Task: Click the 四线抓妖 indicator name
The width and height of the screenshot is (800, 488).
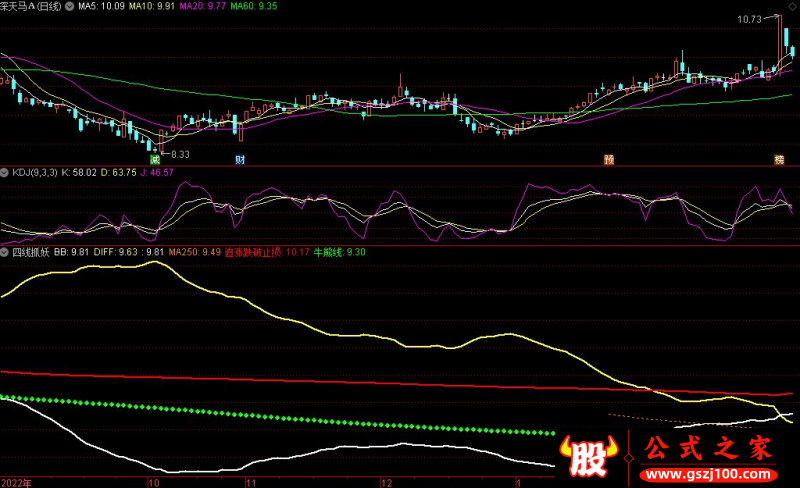Action: (x=29, y=252)
